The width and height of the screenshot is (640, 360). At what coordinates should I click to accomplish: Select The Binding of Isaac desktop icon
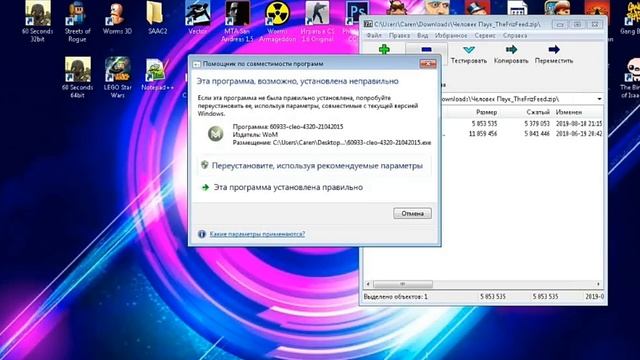point(631,78)
